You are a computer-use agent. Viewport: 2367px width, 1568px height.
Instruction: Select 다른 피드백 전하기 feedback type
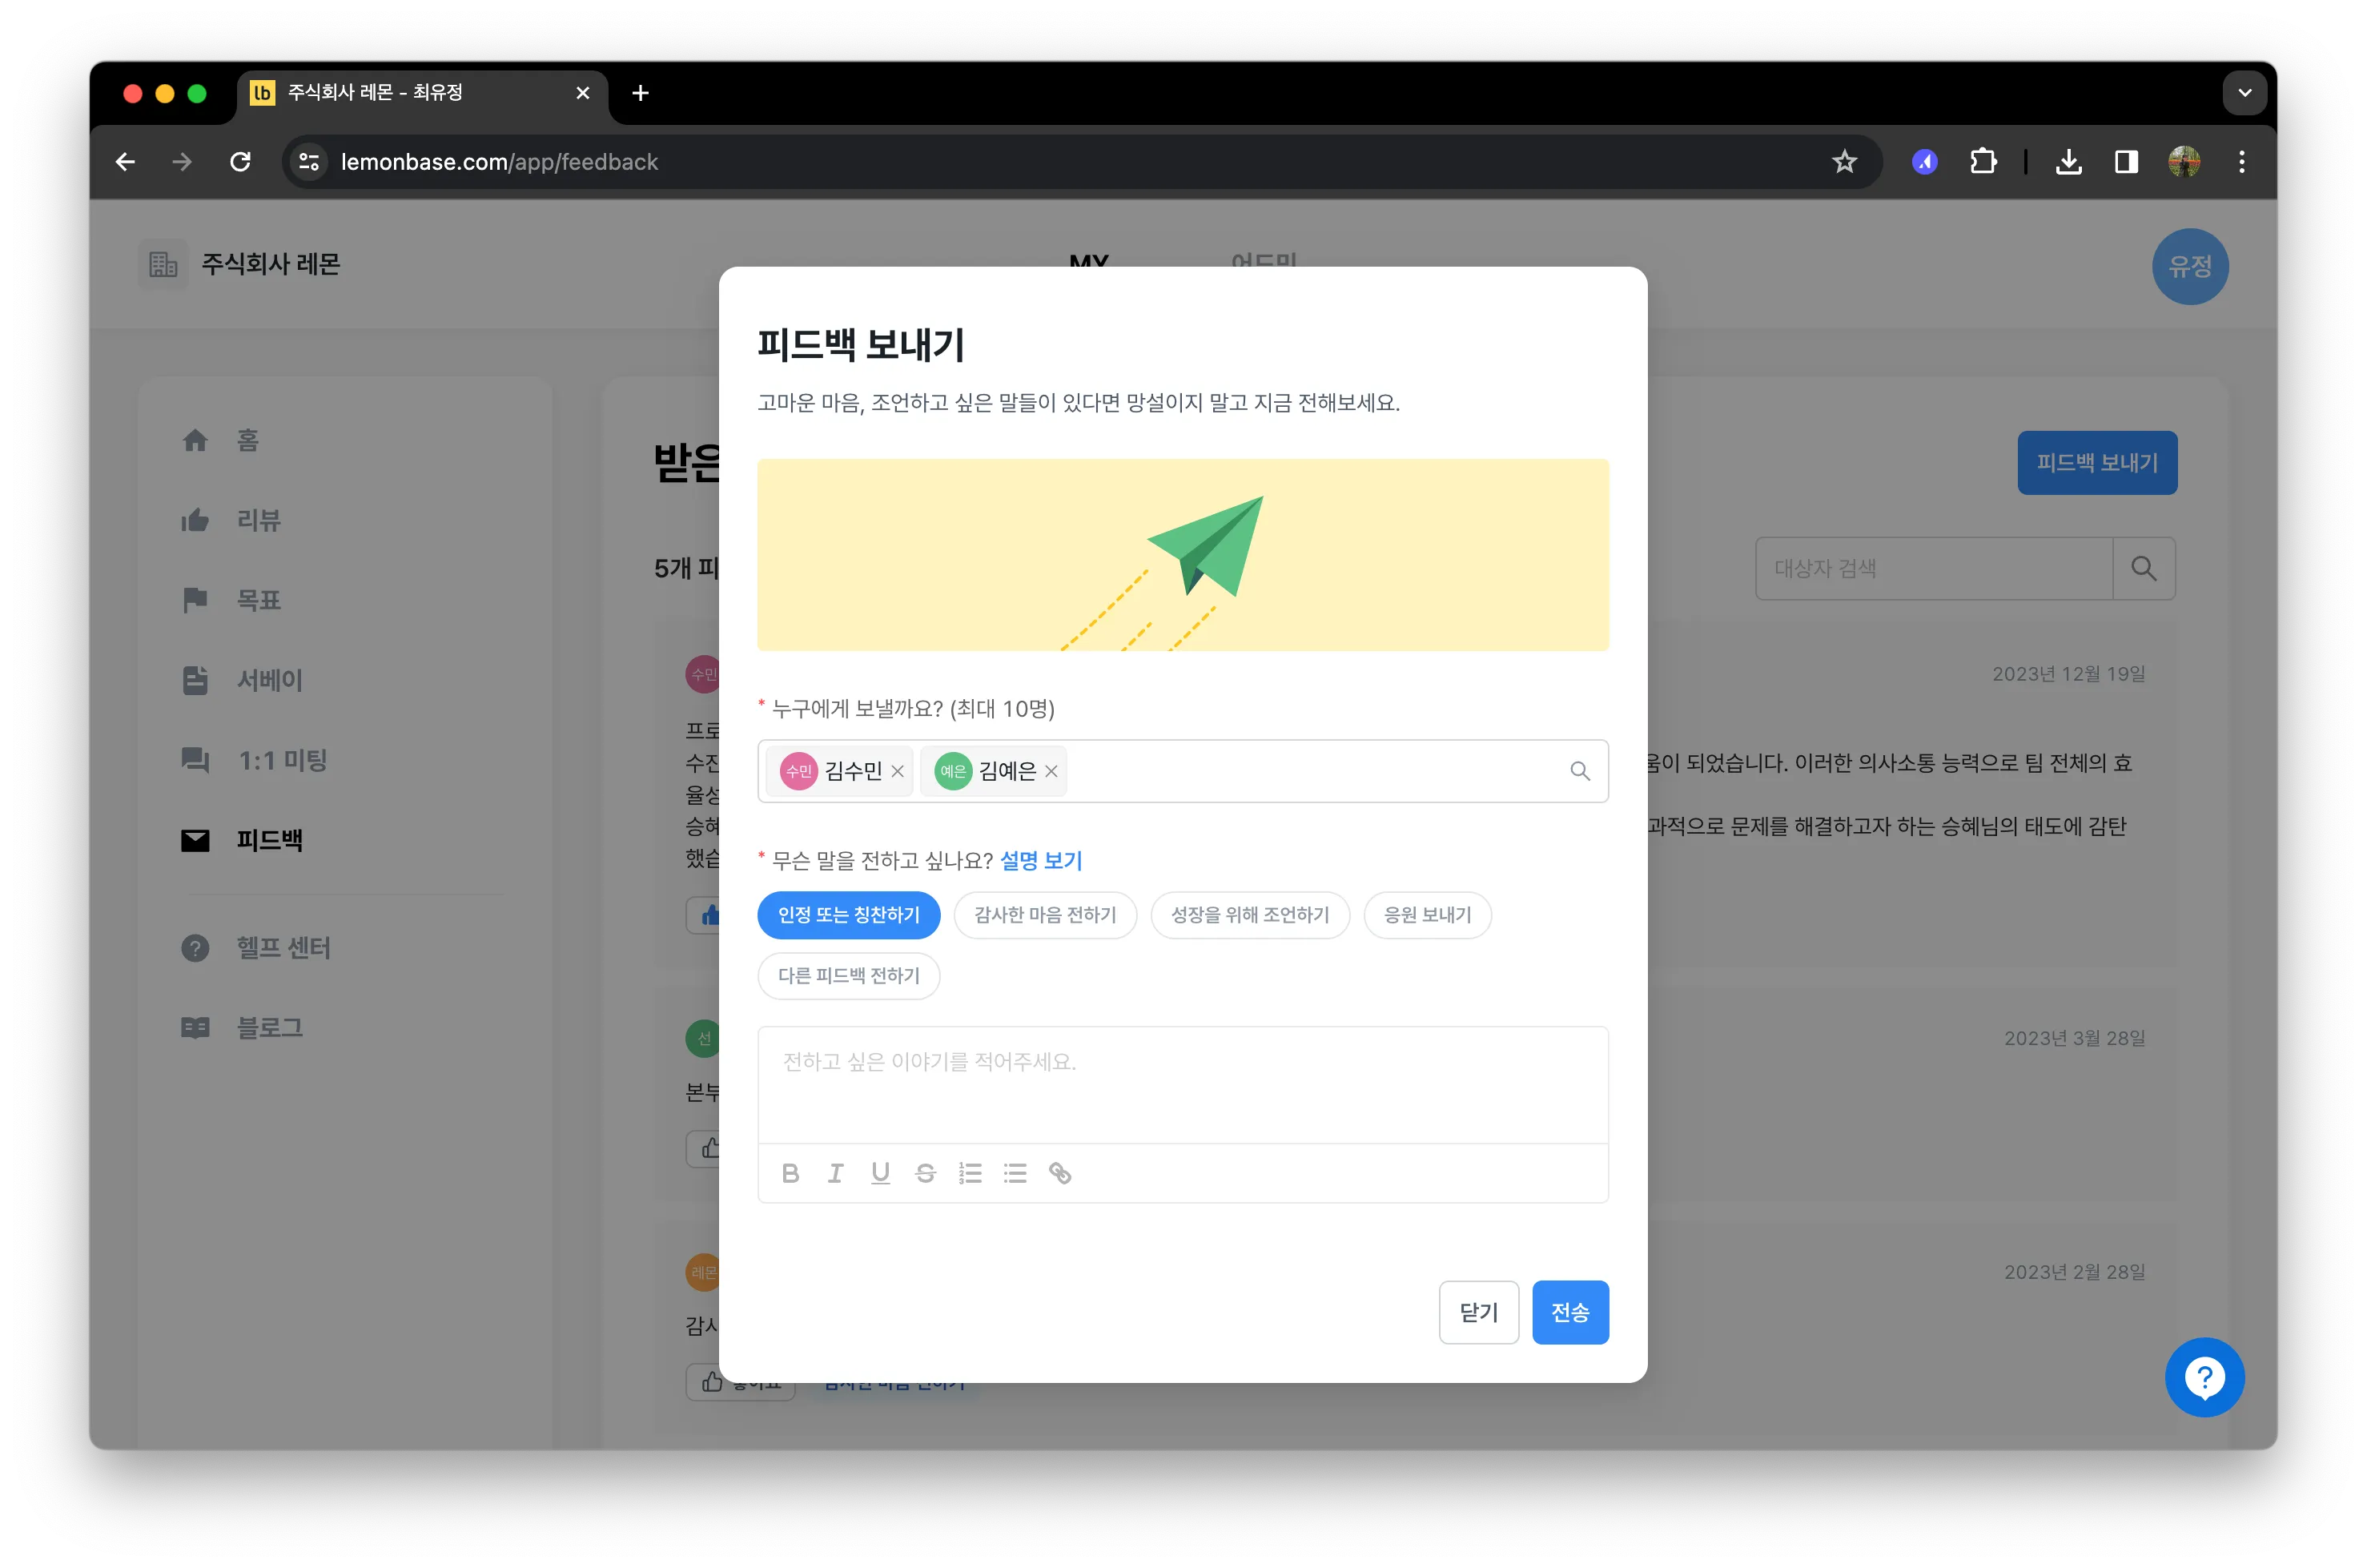(x=848, y=976)
